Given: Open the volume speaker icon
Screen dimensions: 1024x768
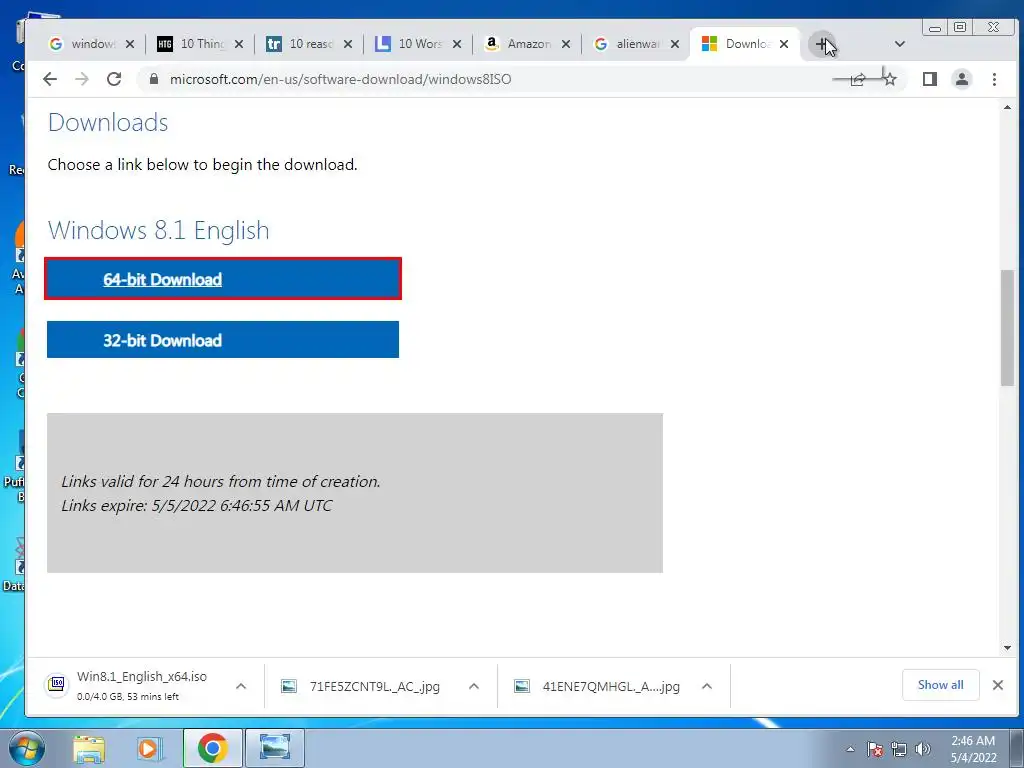Looking at the screenshot, I should coord(923,749).
